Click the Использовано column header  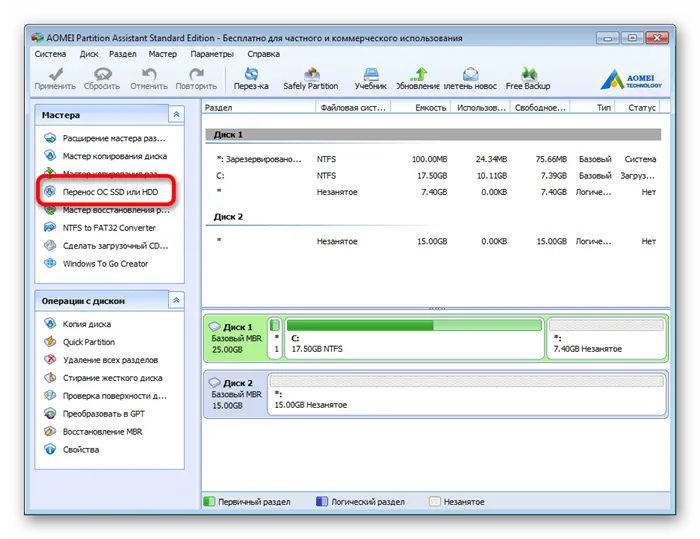pos(480,107)
